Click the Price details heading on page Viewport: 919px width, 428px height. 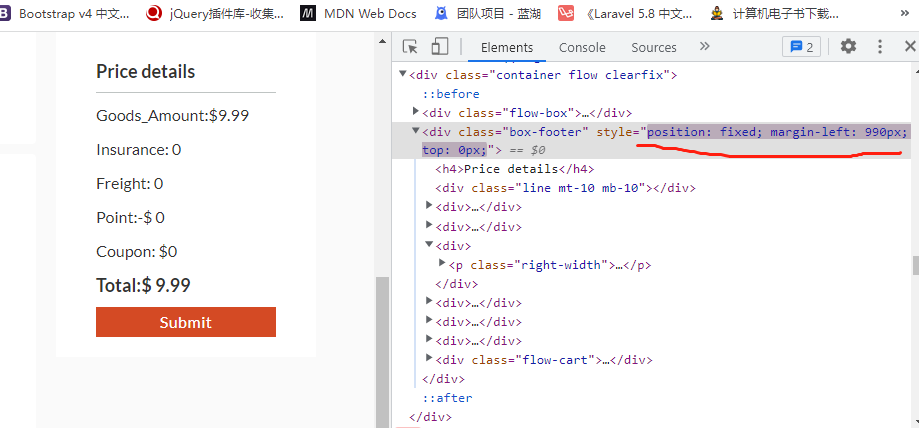click(145, 72)
